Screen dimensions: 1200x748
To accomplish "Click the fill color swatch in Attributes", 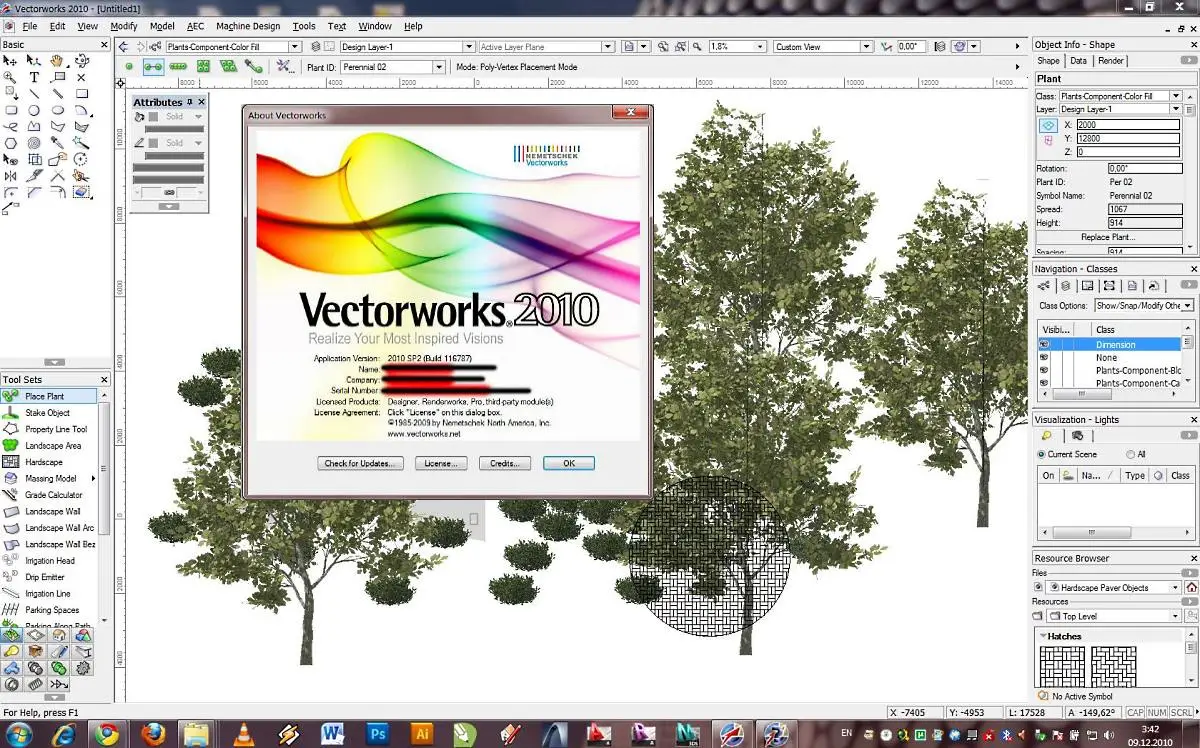I will pos(153,116).
